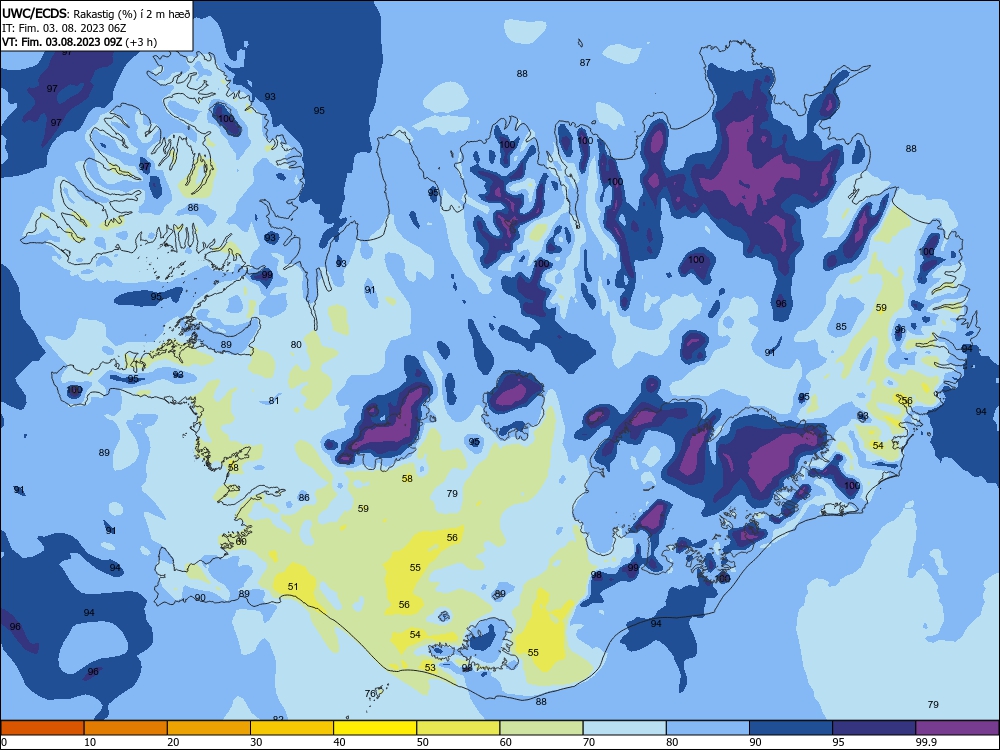This screenshot has height=750, width=1000.
Task: Click the title 'UWC/ECDS: Rakastig (%) í 2 m hæð'
Action: [x=96, y=13]
